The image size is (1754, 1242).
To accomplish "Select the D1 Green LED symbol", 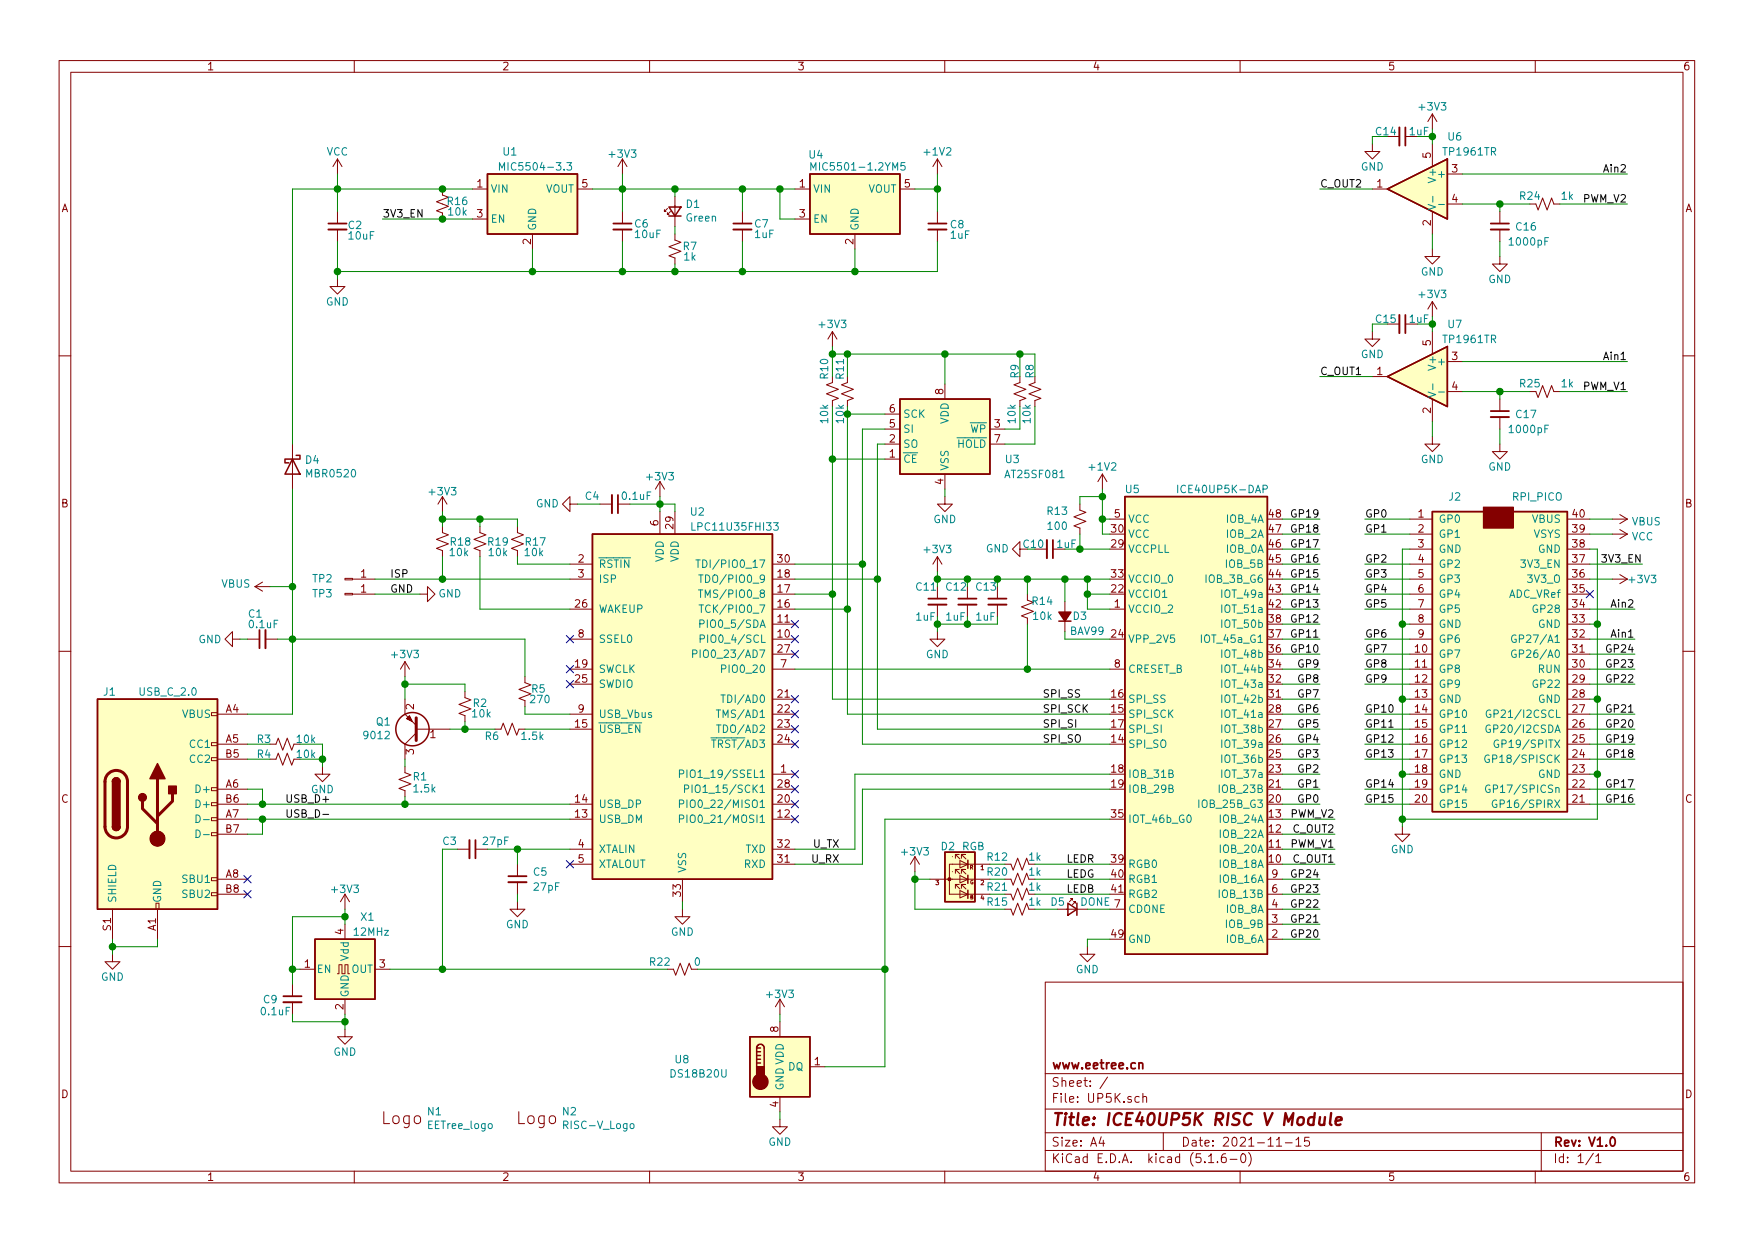I will pos(675,211).
